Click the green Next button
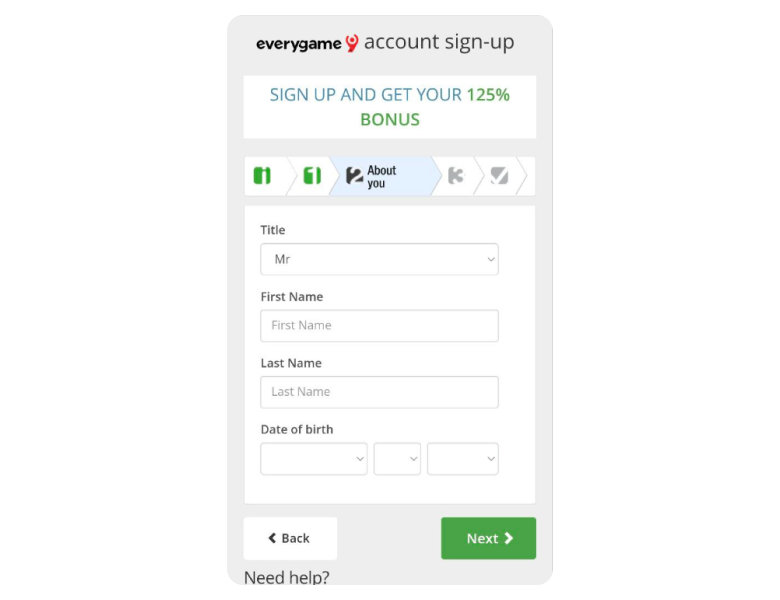Viewport: 780px width, 600px height. pyautogui.click(x=488, y=538)
